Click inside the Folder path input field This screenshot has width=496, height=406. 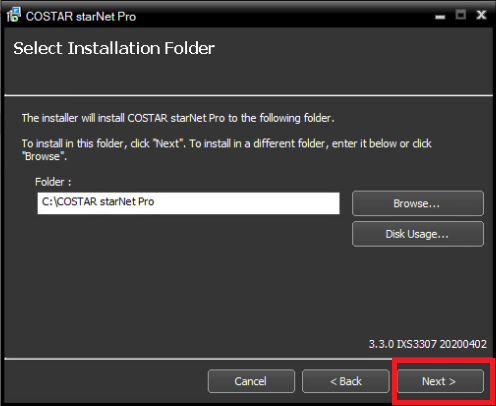tap(188, 203)
